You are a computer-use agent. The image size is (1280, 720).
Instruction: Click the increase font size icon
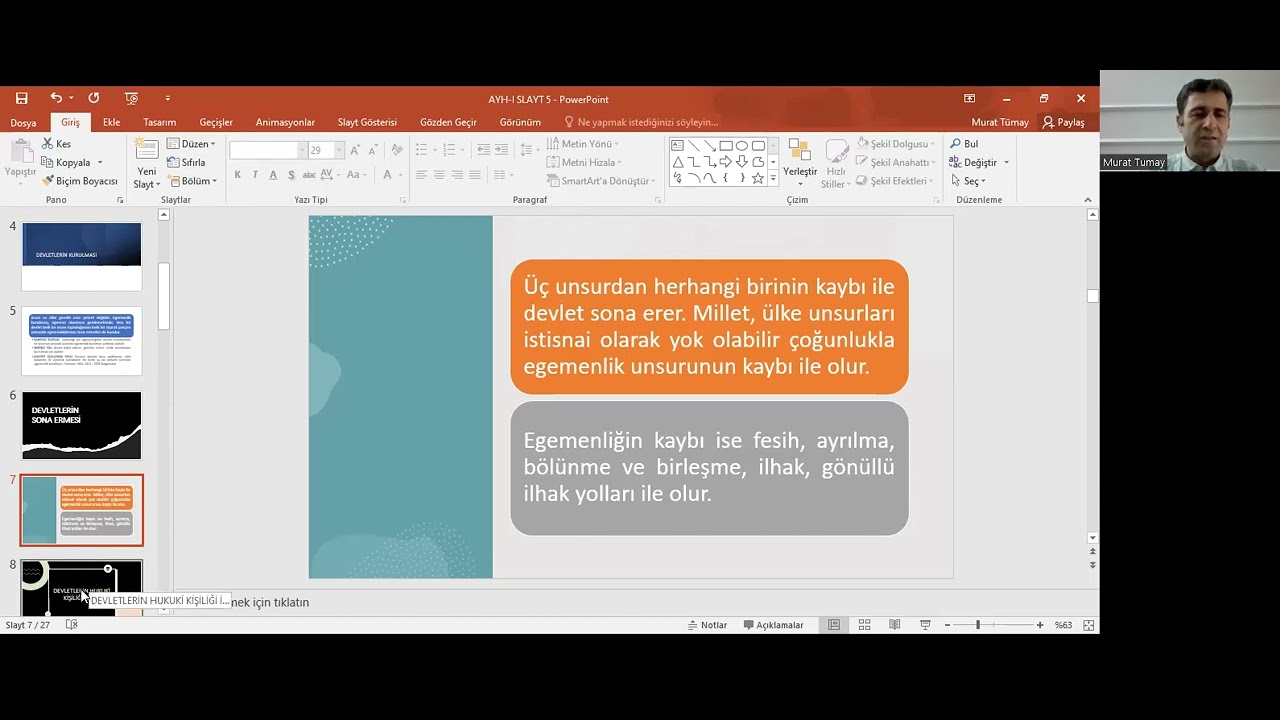355,150
